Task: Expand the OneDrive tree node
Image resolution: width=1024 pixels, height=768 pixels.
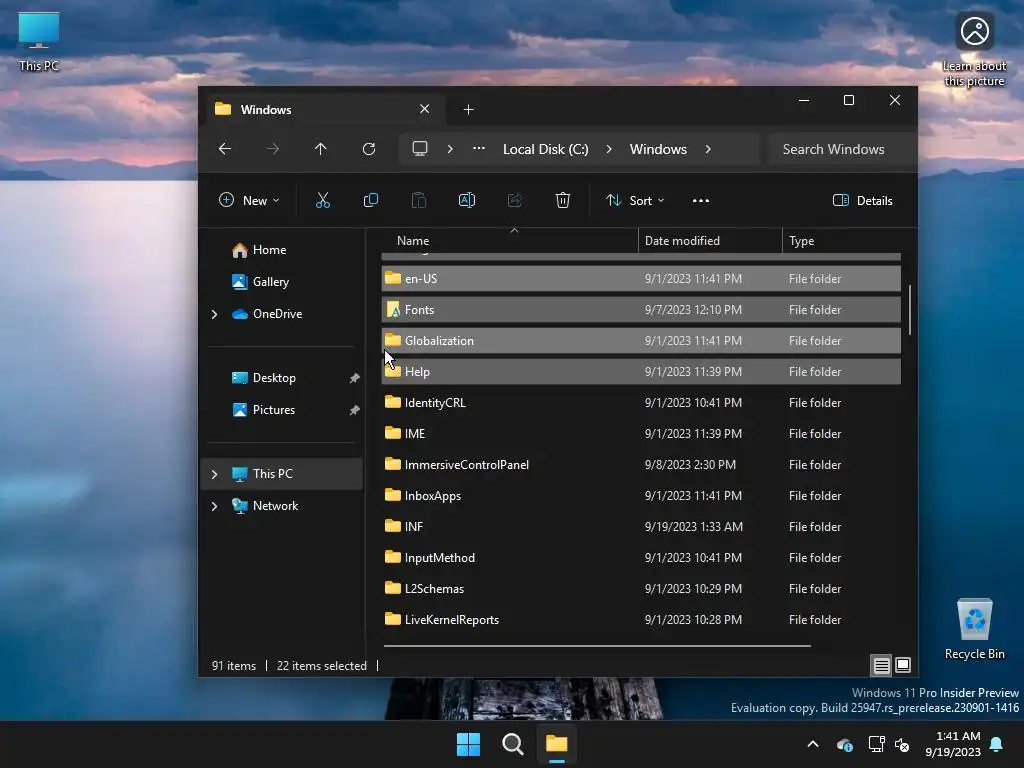Action: tap(214, 314)
